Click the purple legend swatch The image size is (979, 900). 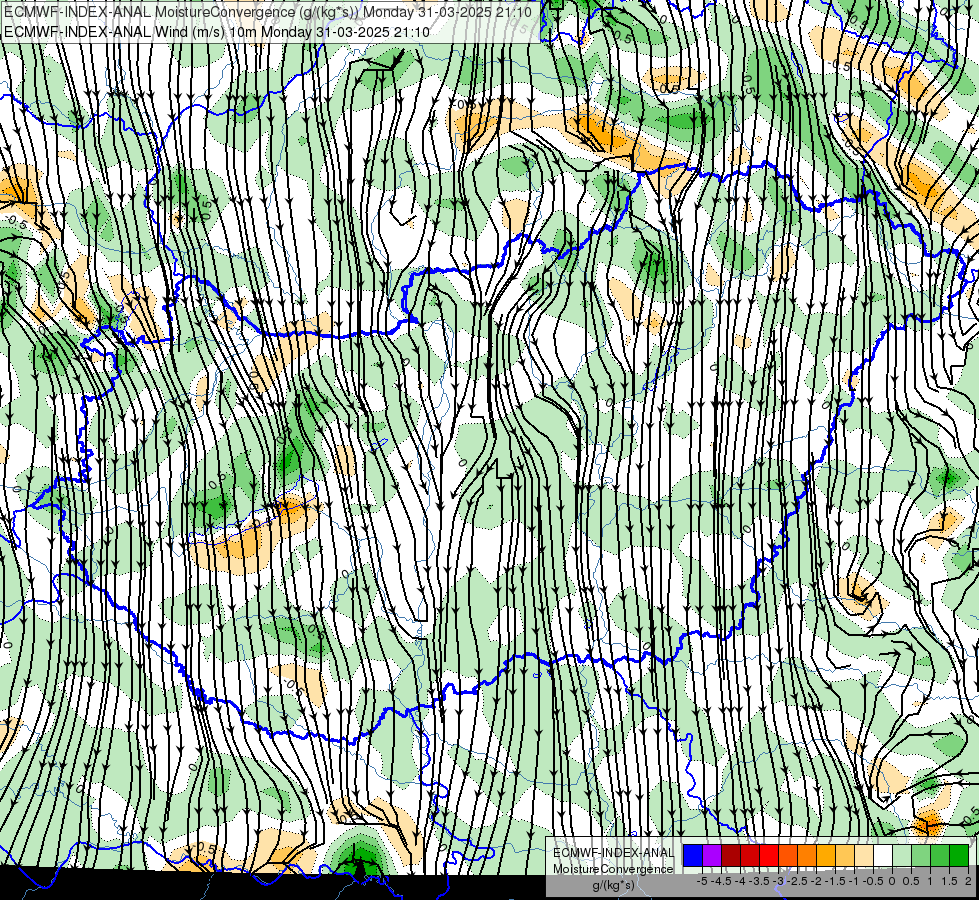712,855
